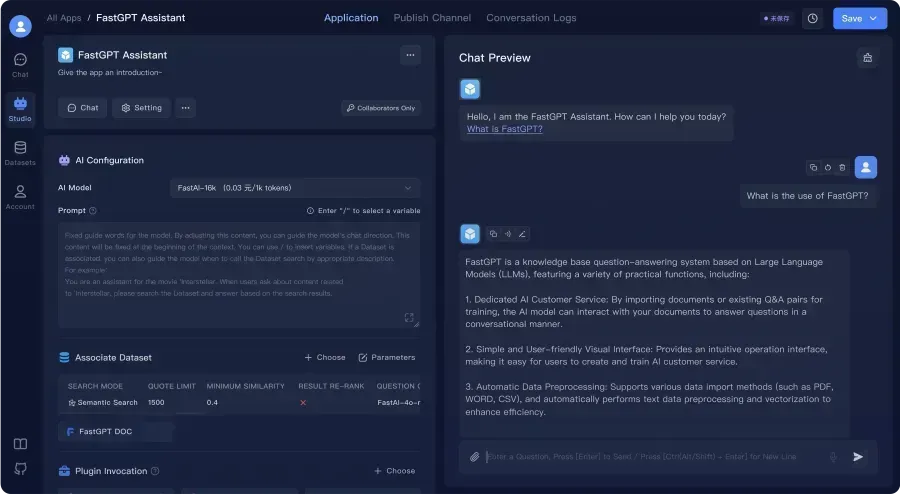Click the FastGPT Assistant app cube icon
900x494 pixels.
pyautogui.click(x=65, y=55)
